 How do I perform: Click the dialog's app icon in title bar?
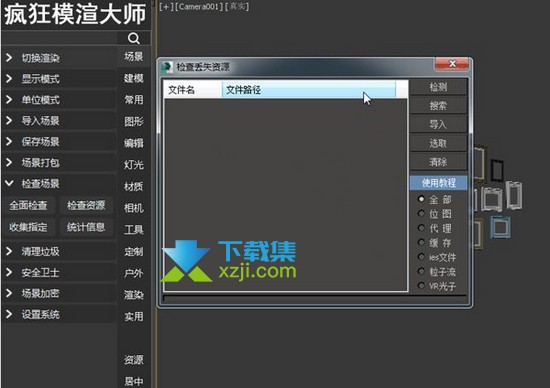click(167, 67)
